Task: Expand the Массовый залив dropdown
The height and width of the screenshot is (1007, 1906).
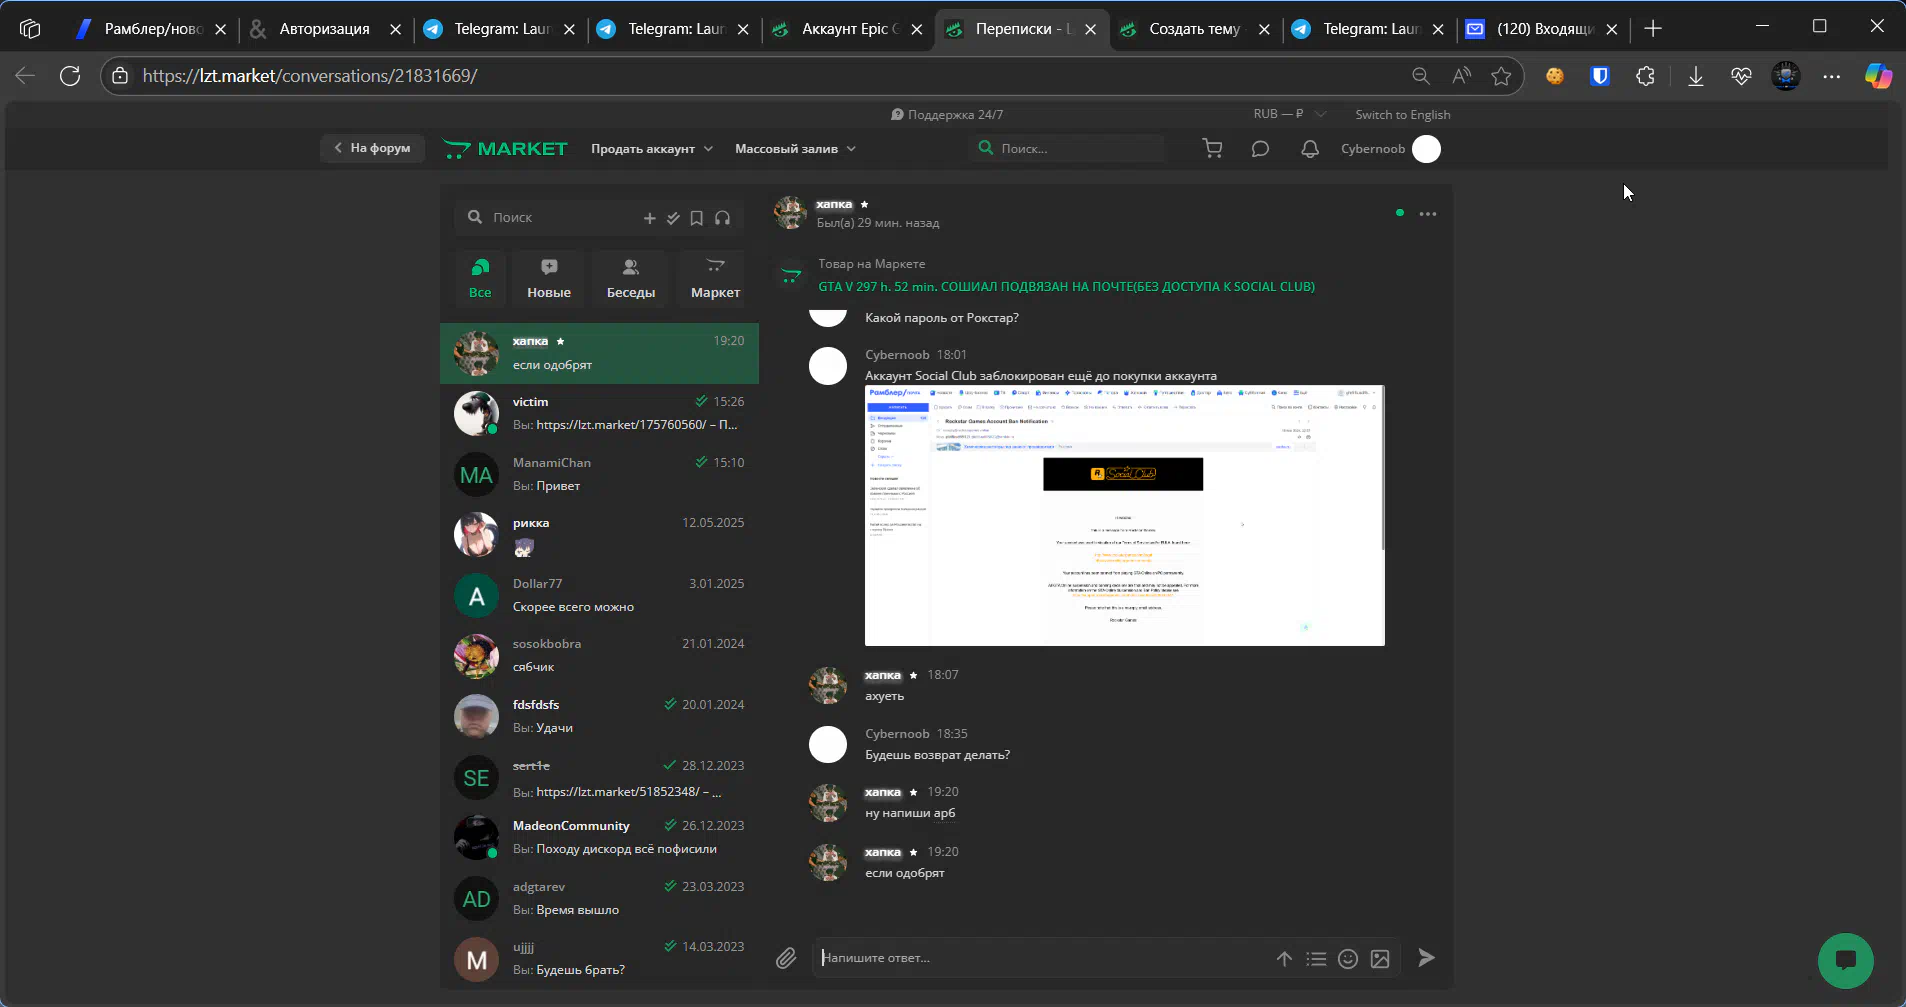Action: click(x=795, y=149)
